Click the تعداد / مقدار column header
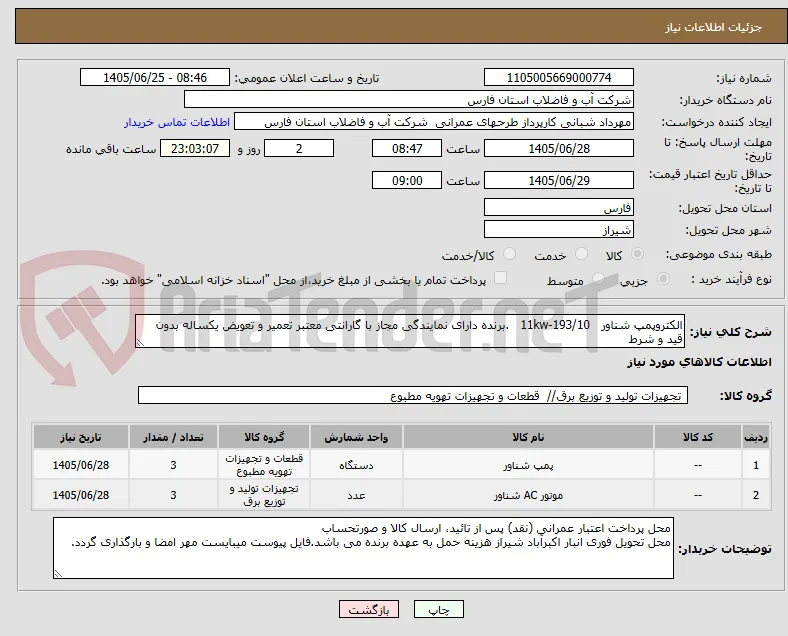The width and height of the screenshot is (788, 636). click(x=173, y=437)
